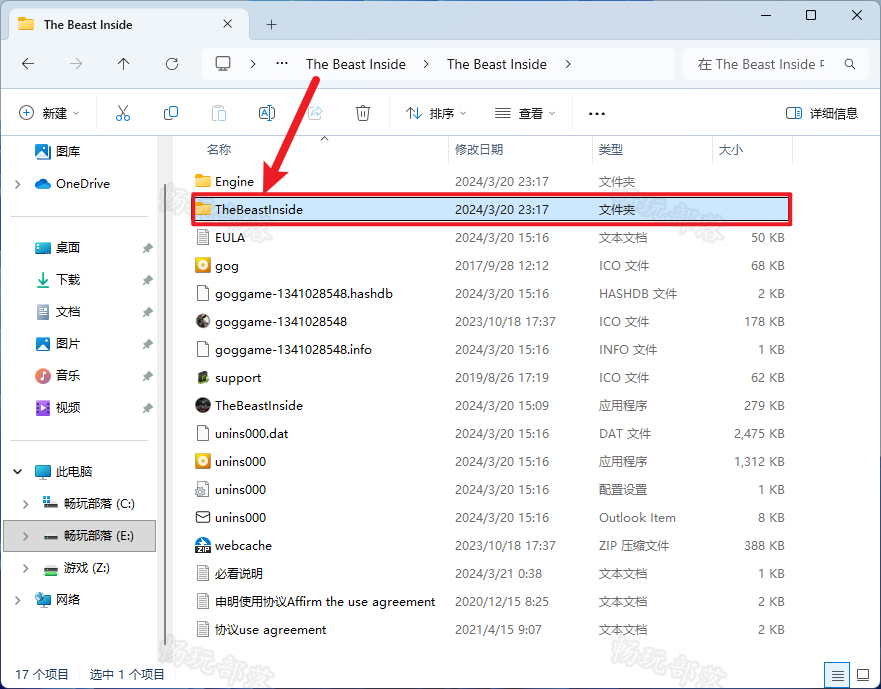
Task: Expand the OneDrive tree node
Action: (18, 184)
